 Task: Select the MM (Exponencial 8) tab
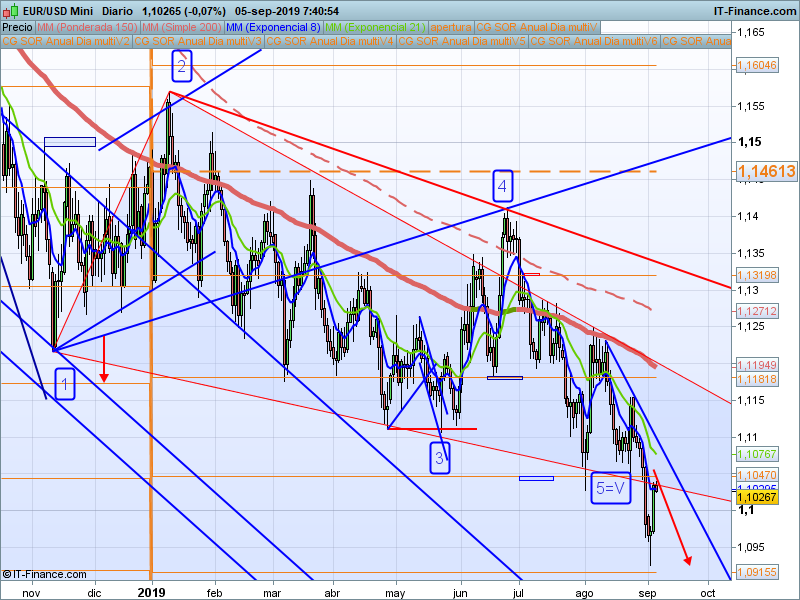[x=273, y=27]
